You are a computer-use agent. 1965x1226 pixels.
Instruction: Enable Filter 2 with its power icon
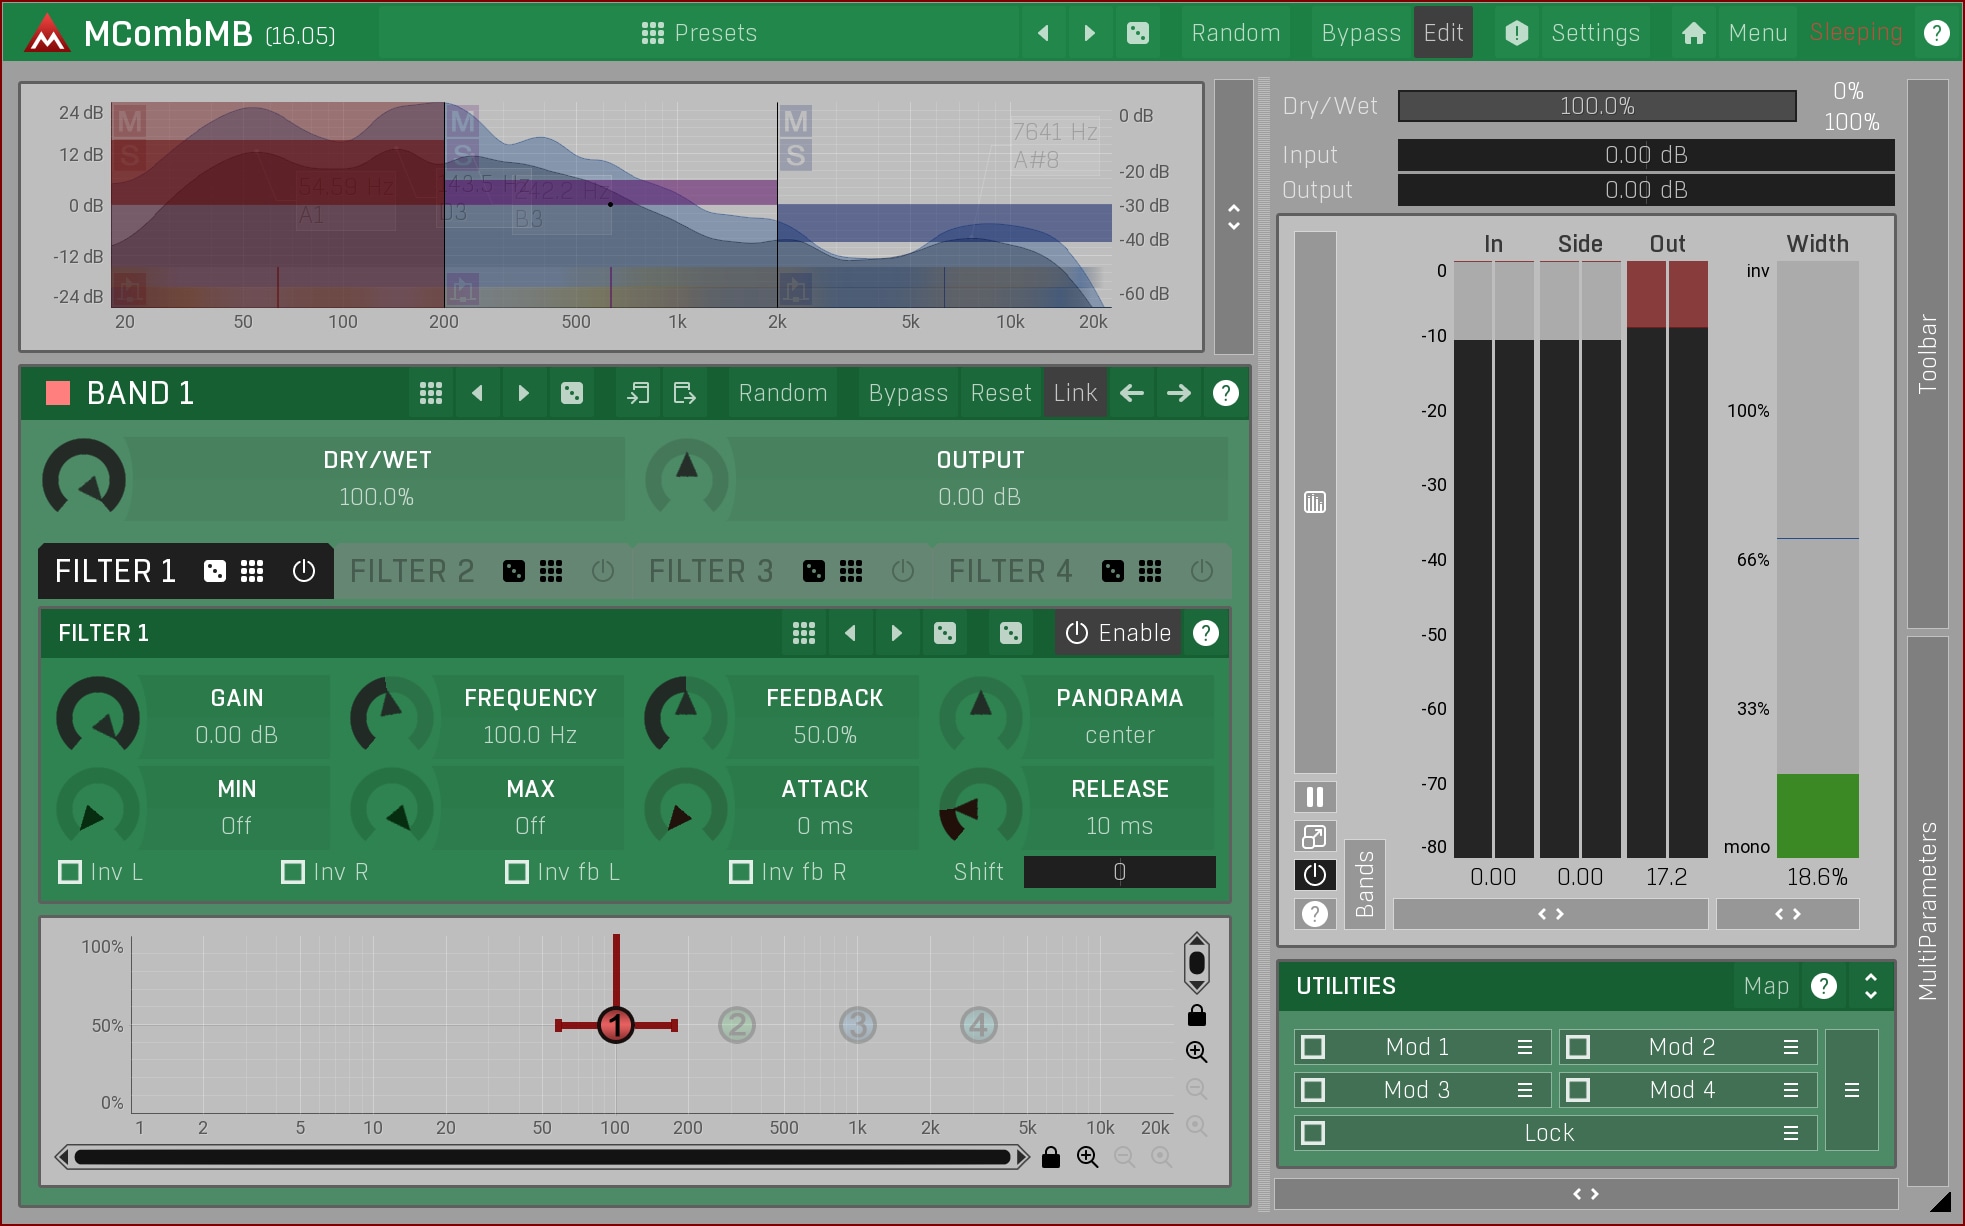click(603, 571)
